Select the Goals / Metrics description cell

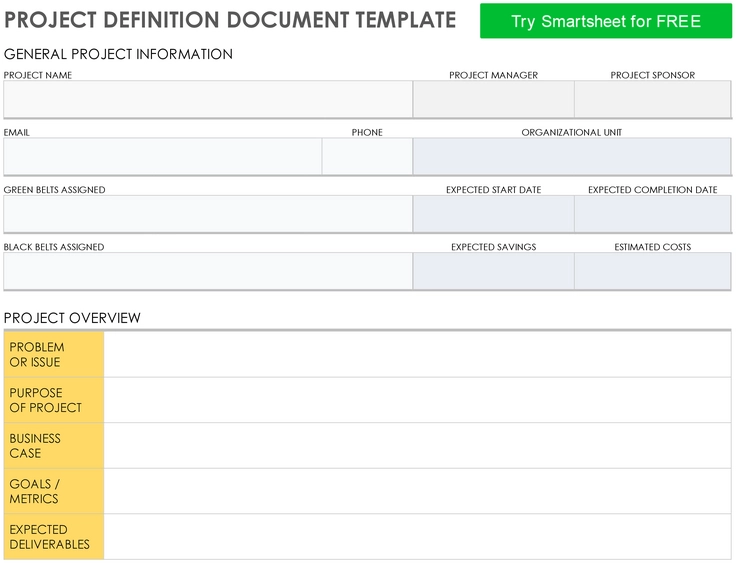(417, 491)
